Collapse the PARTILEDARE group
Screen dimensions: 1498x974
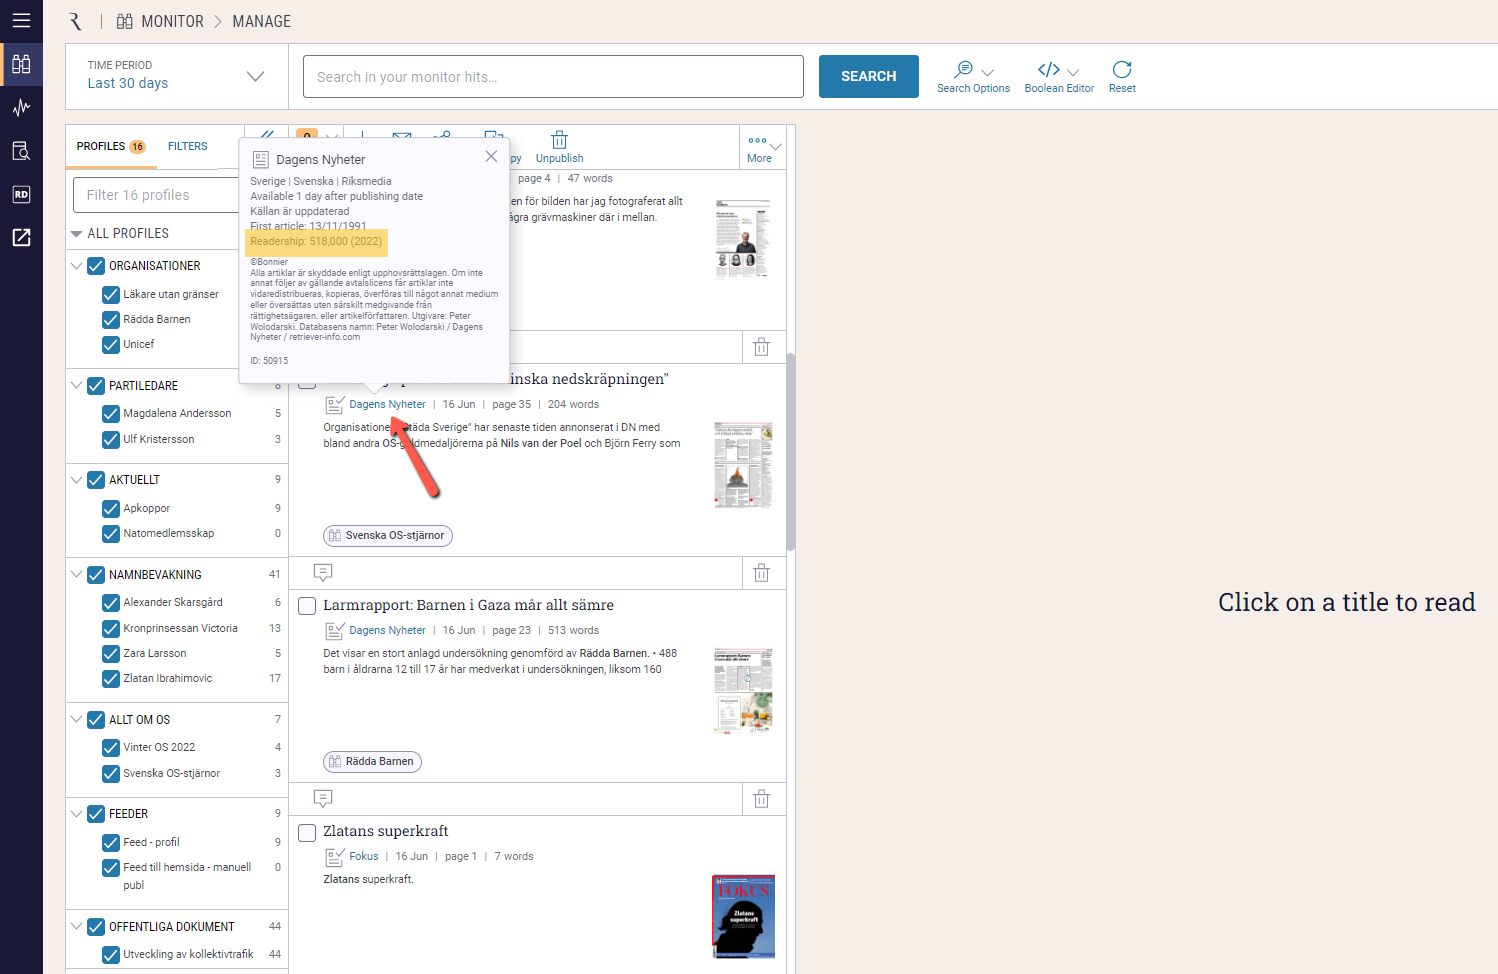pos(76,385)
